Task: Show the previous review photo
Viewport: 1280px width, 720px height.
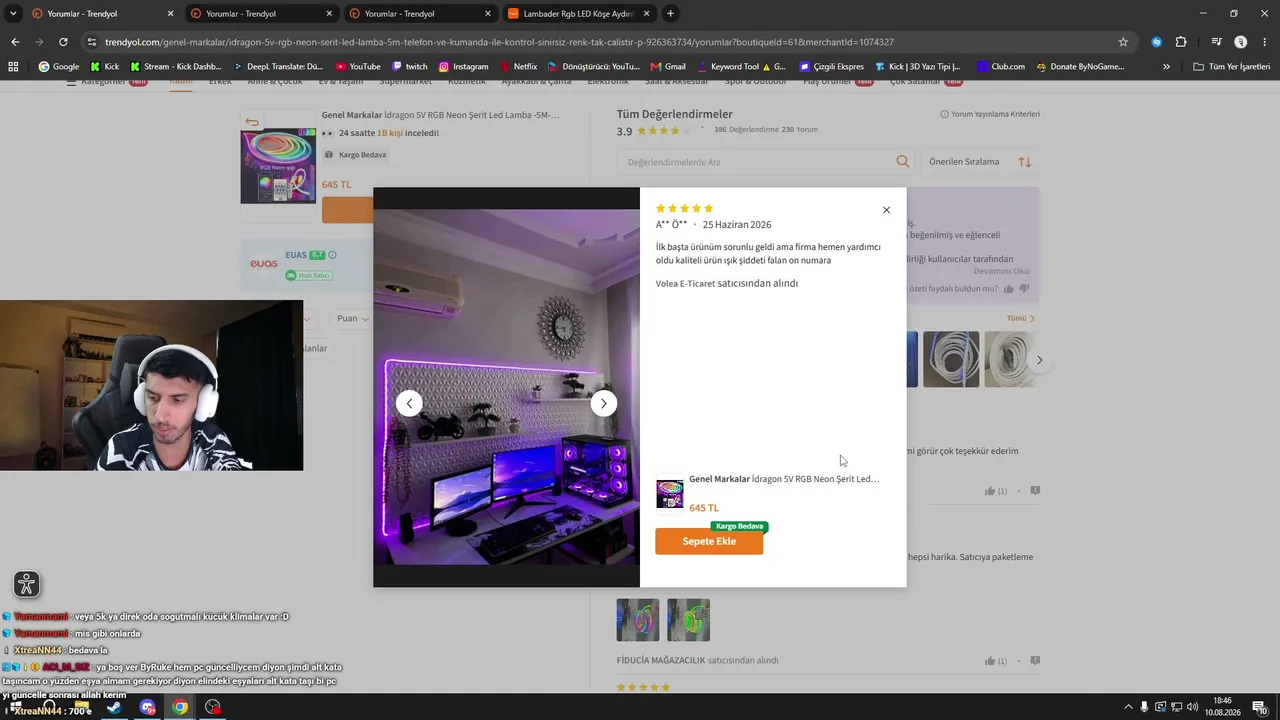Action: coord(409,403)
